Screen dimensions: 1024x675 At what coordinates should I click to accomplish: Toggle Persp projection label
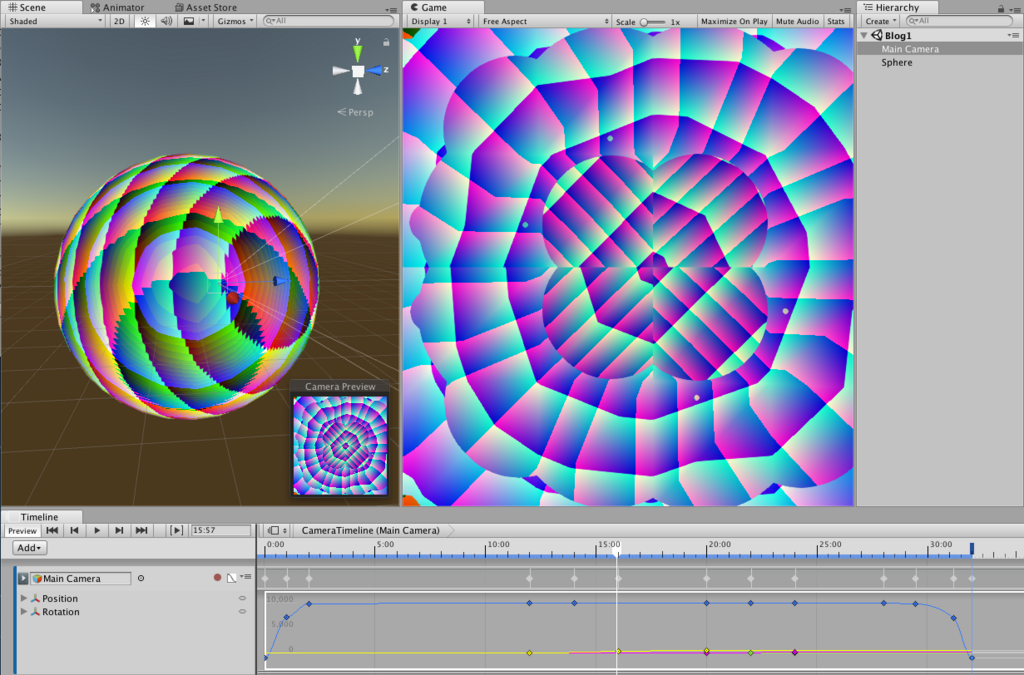356,112
